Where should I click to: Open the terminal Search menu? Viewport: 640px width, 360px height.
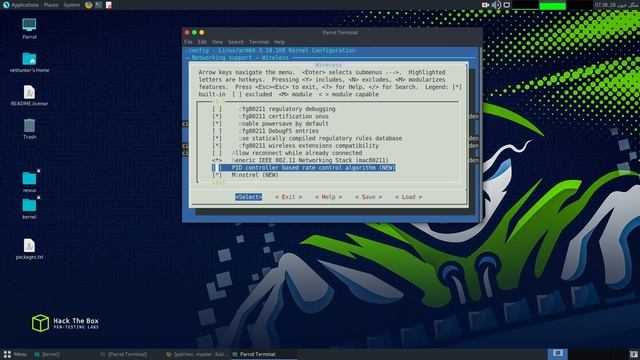pos(236,42)
